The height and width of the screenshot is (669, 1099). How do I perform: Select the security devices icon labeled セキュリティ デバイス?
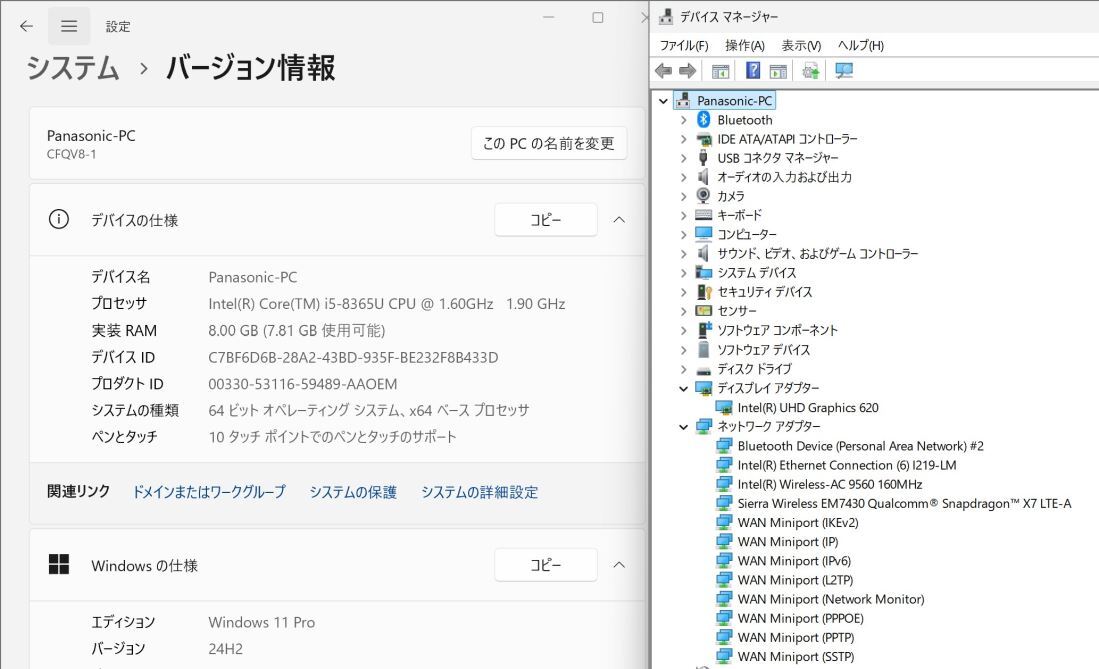pyautogui.click(x=704, y=292)
